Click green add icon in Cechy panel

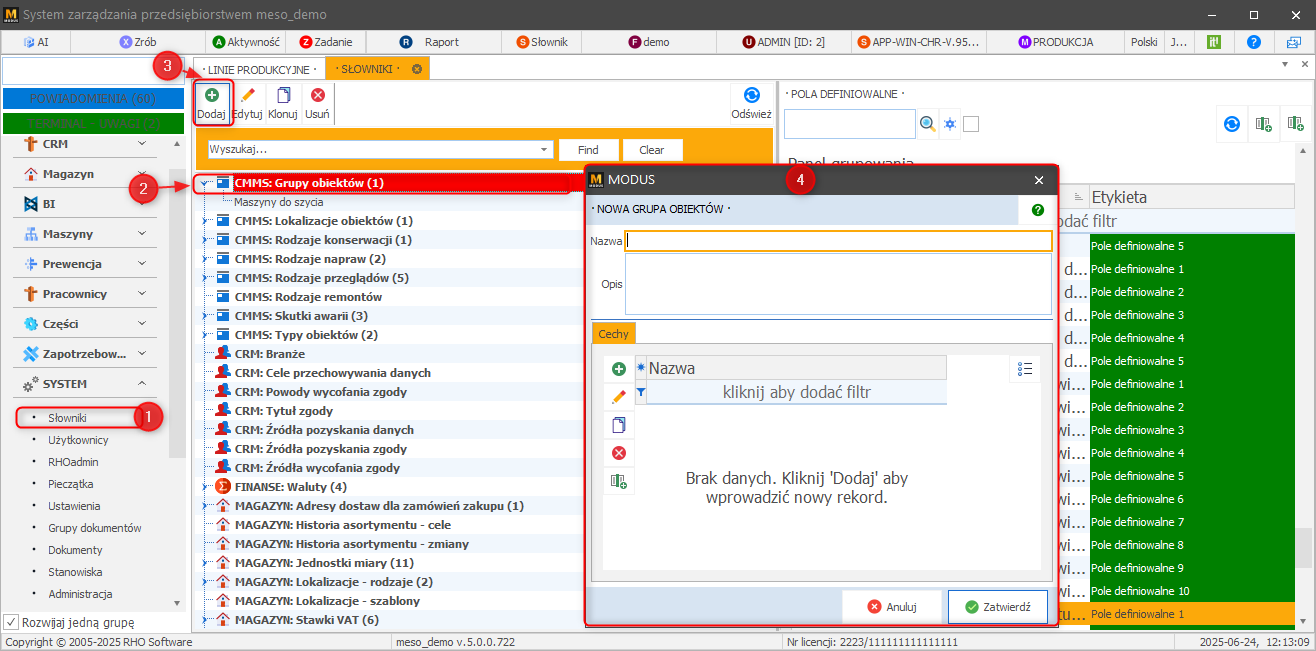[x=618, y=370]
